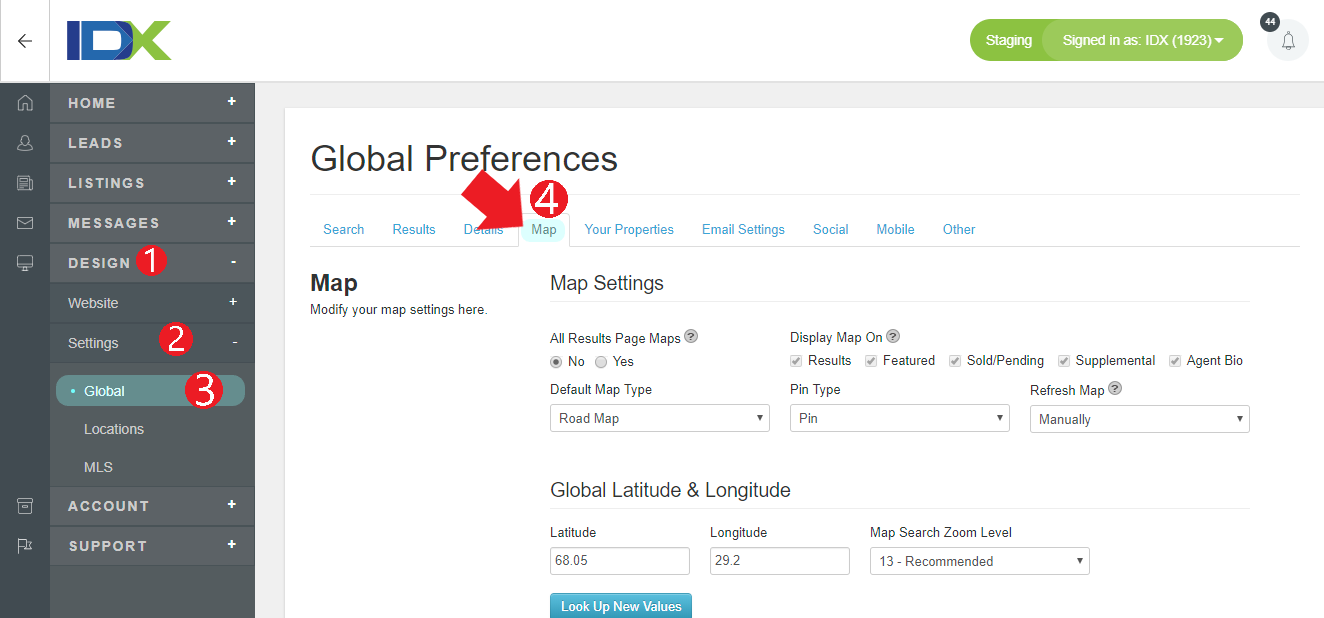1324x618 pixels.
Task: Select the Map tab
Action: pos(544,230)
